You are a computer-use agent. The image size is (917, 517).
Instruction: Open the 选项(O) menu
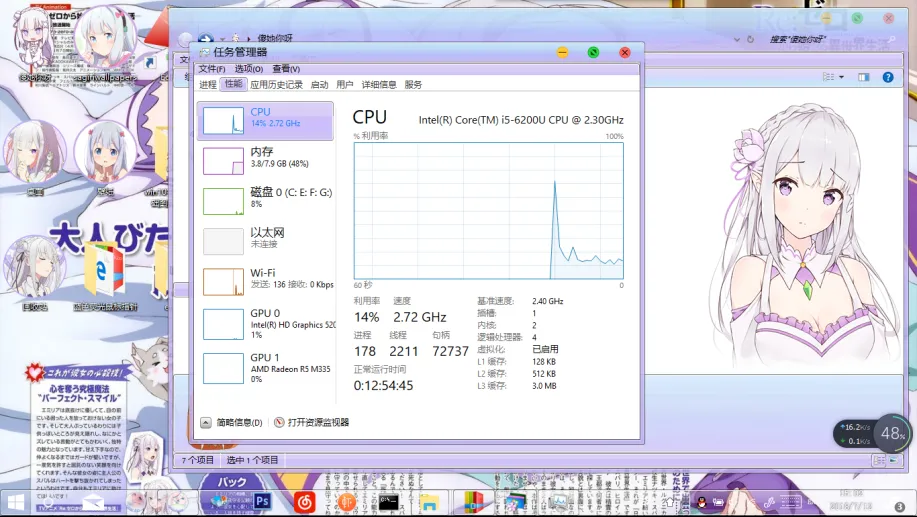[248, 69]
